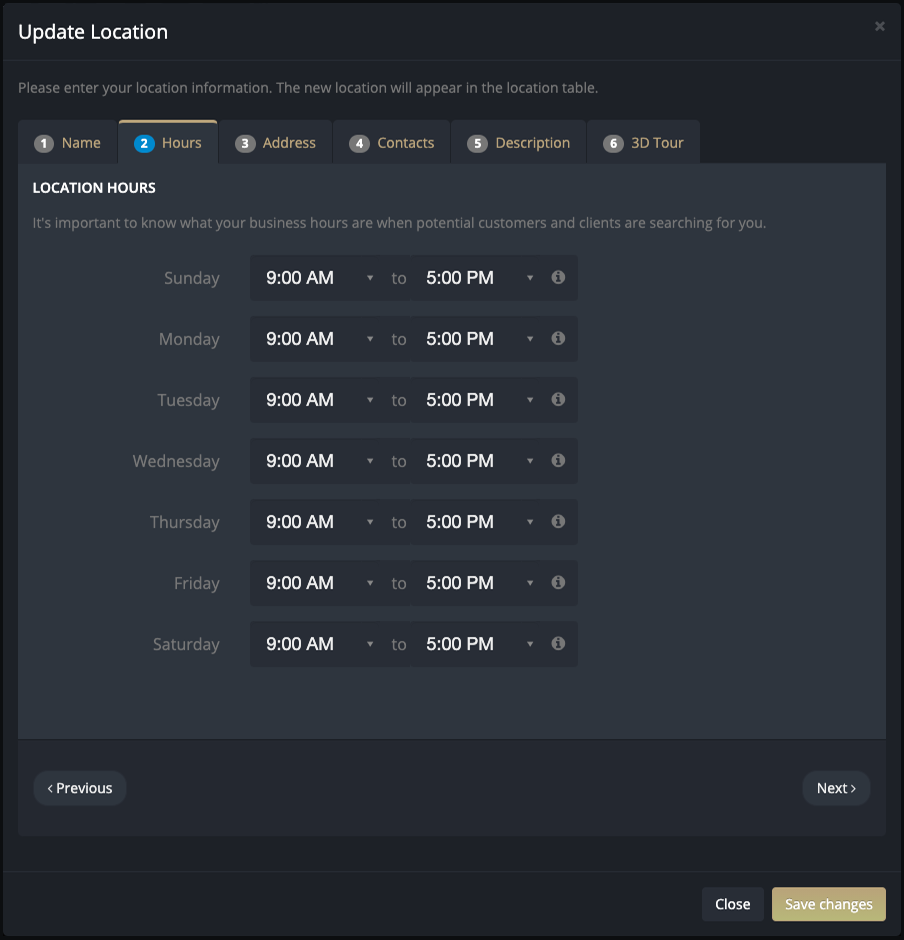Image resolution: width=904 pixels, height=940 pixels.
Task: Click the info icon for Saturday hours
Action: [558, 644]
